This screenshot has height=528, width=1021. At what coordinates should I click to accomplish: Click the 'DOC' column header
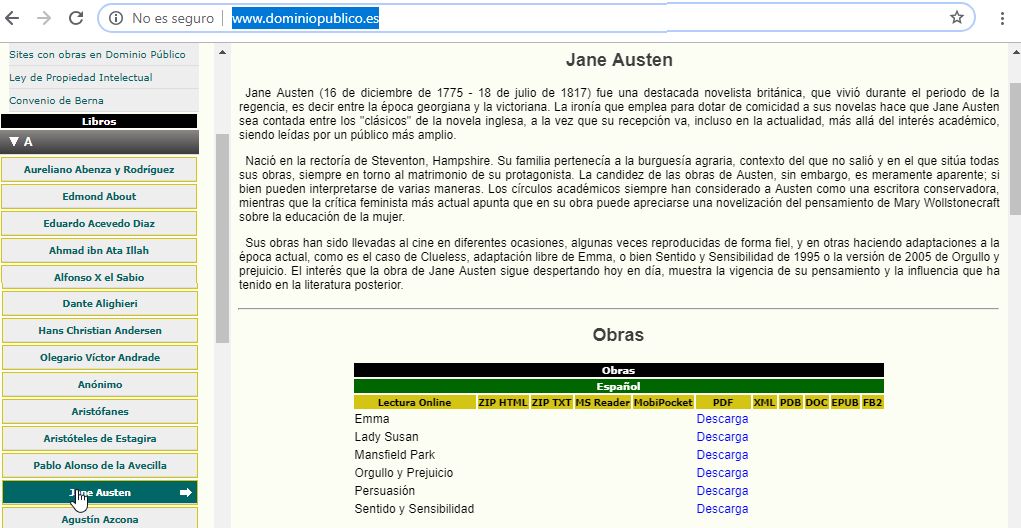coord(817,402)
